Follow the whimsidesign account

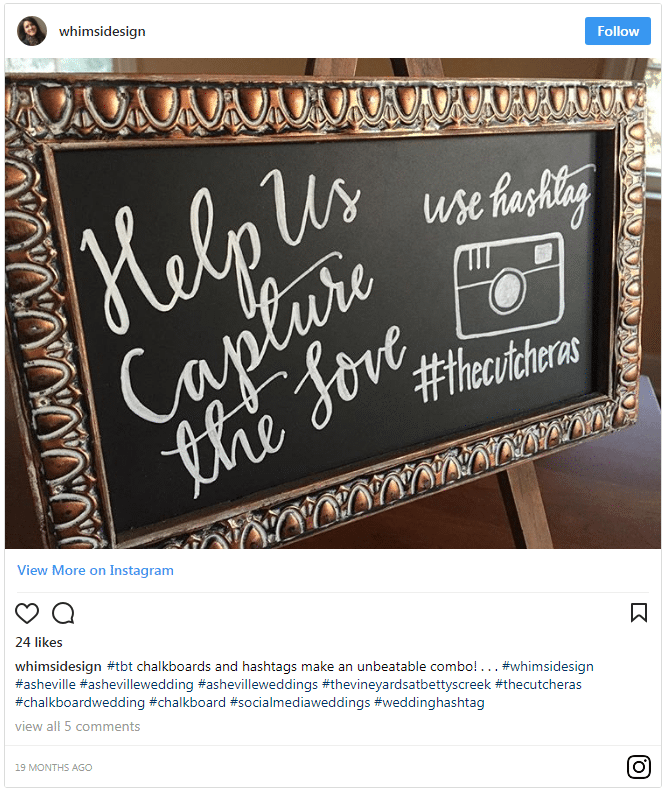coord(618,31)
